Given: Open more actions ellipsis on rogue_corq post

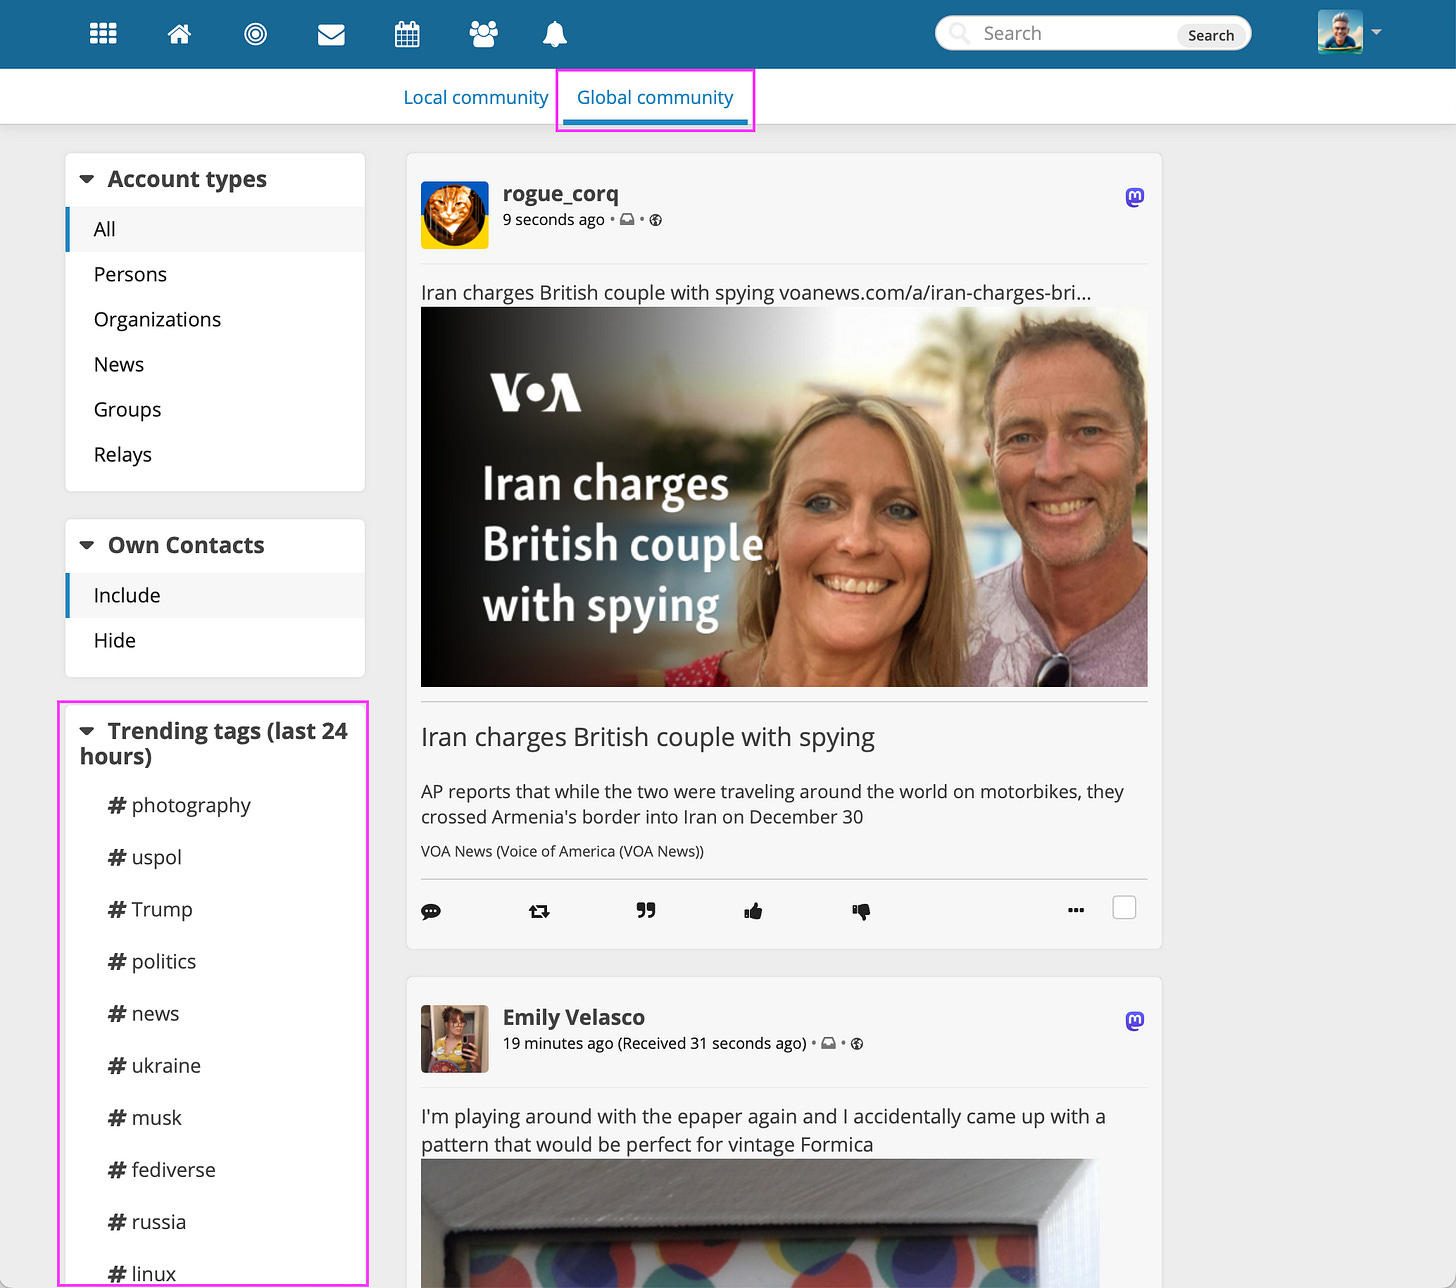Looking at the screenshot, I should (x=1076, y=910).
